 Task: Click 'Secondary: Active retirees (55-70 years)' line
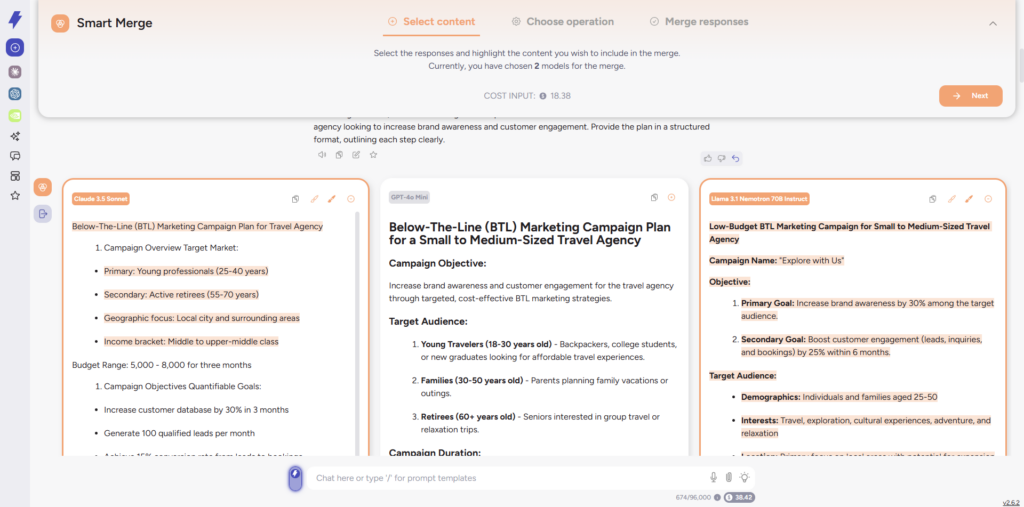[x=181, y=295]
